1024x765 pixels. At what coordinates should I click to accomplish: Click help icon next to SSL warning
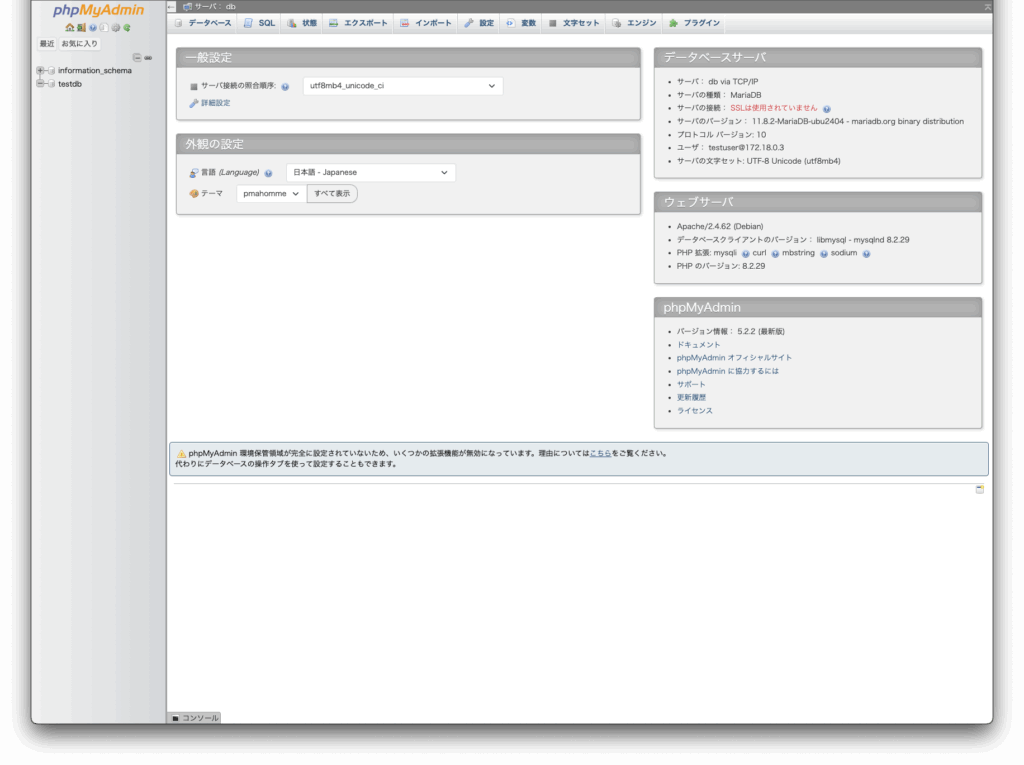827,109
